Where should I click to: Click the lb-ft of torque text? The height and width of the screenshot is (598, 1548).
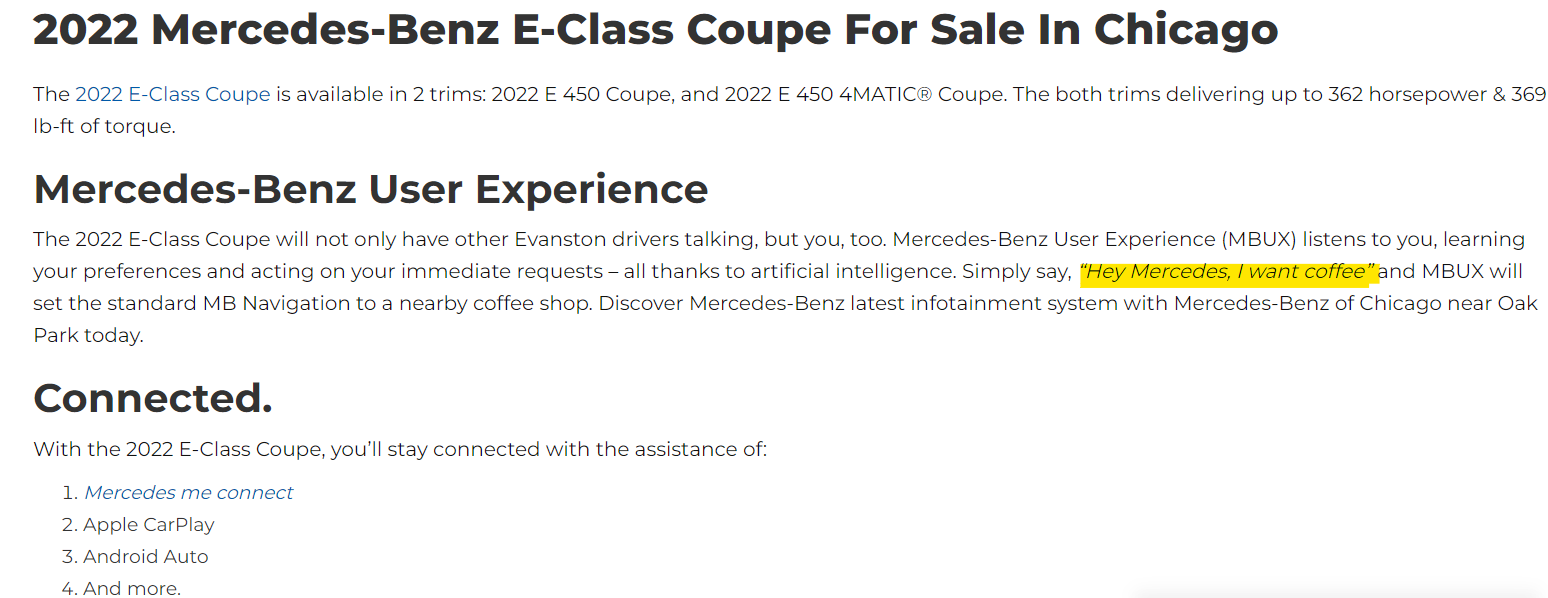104,126
